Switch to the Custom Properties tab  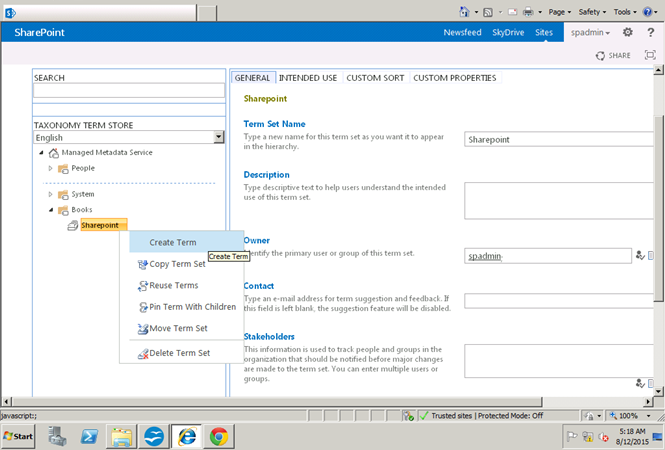click(x=455, y=78)
